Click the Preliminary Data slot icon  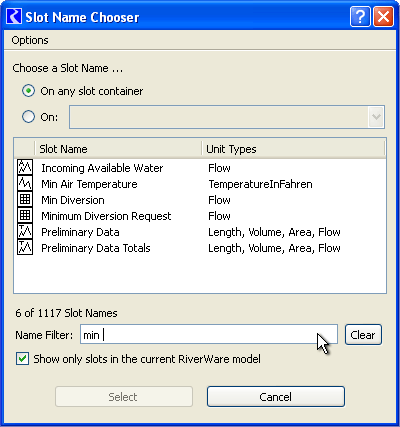[x=25, y=231]
